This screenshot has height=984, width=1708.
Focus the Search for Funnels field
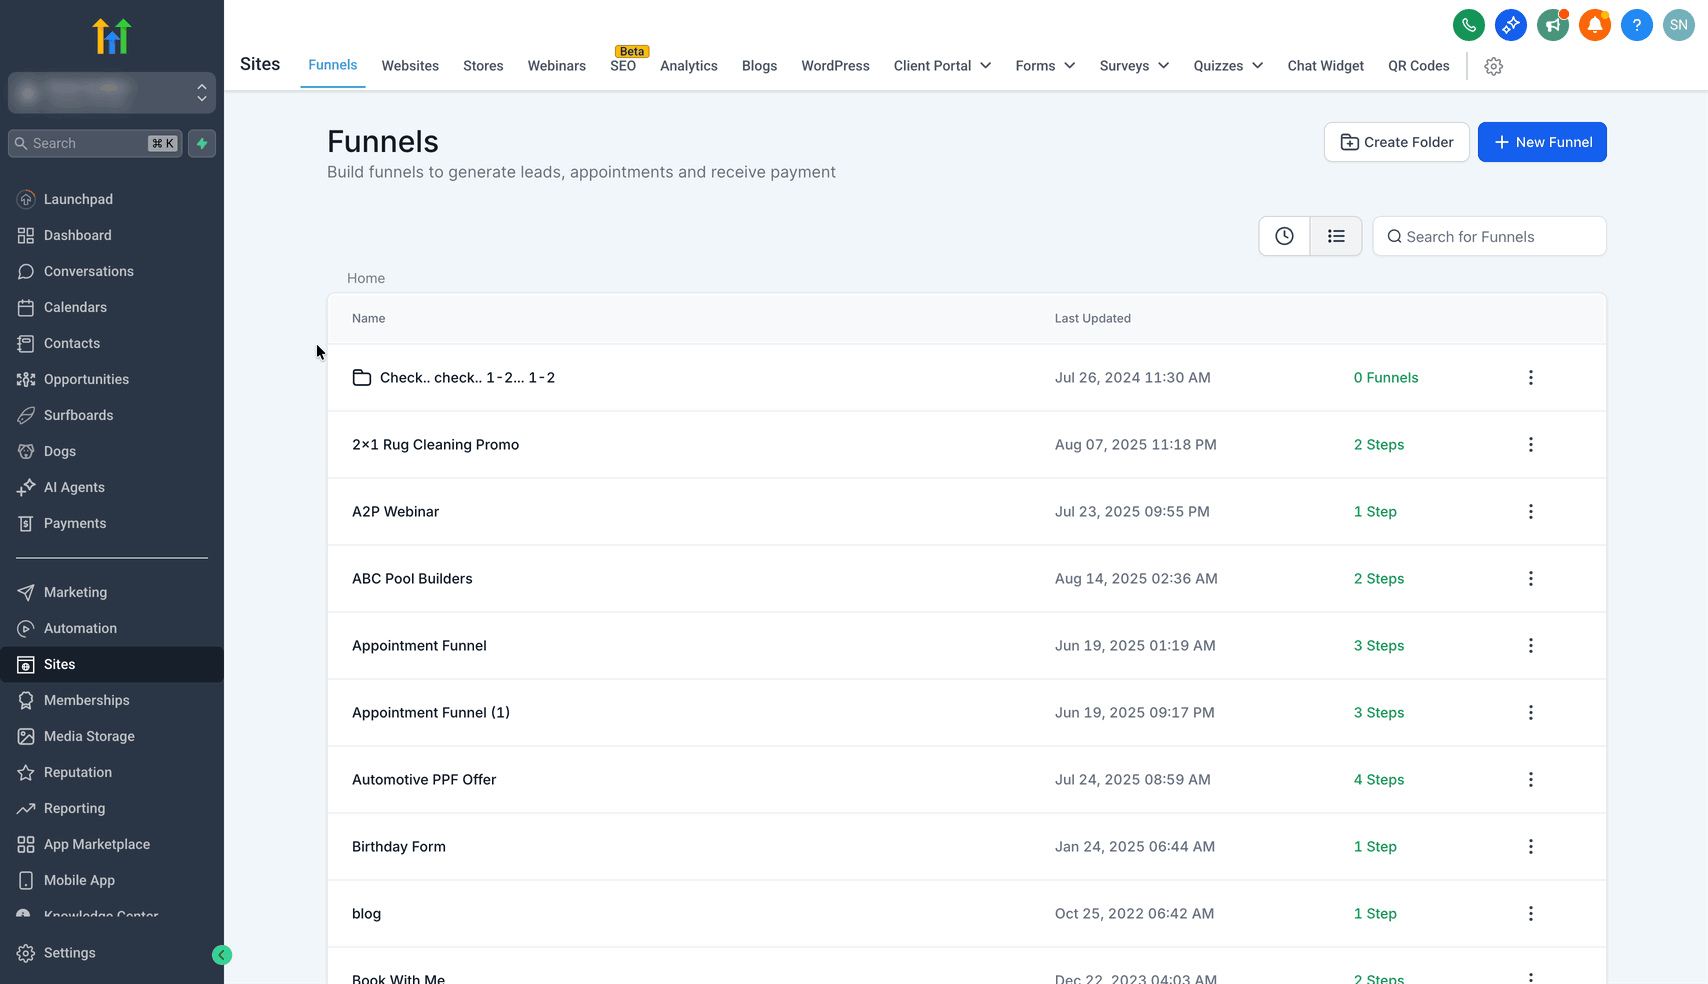[x=1489, y=236]
